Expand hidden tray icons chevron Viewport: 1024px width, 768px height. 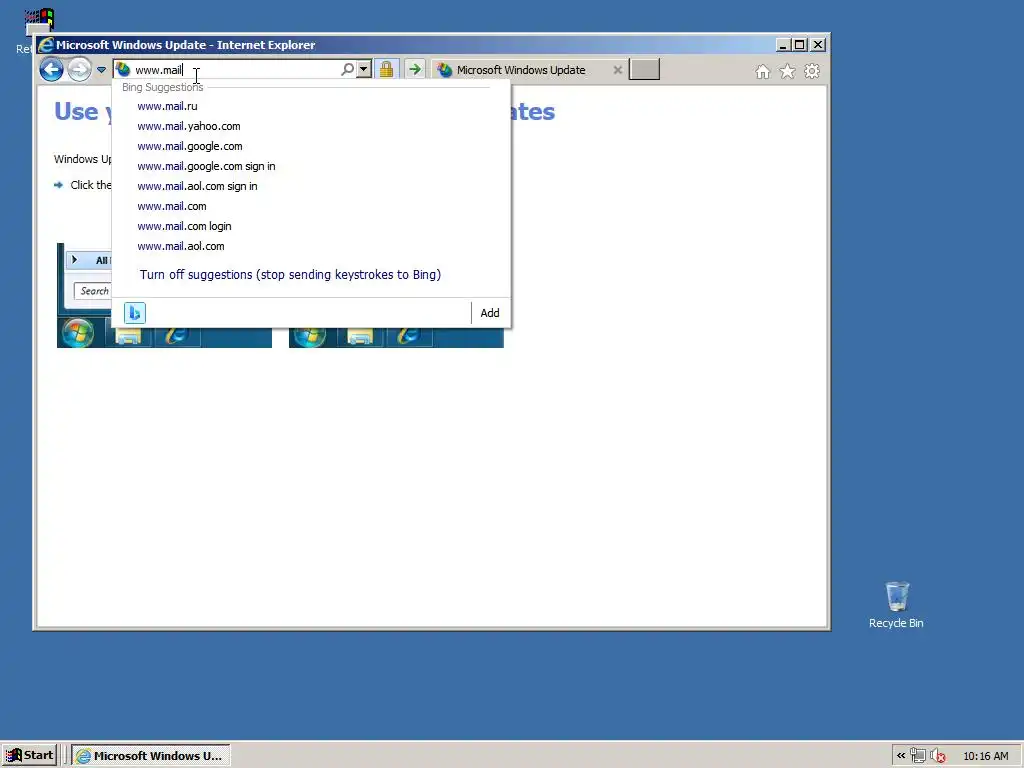[x=901, y=756]
